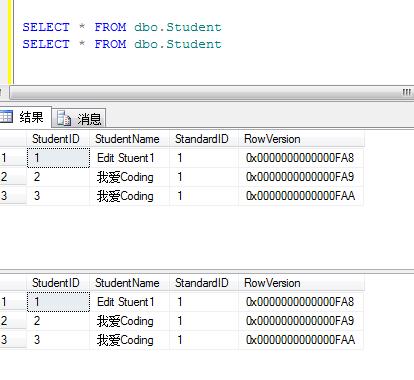The image size is (414, 380).
Task: Select row header 3 in second result grid
Action: pos(13,340)
